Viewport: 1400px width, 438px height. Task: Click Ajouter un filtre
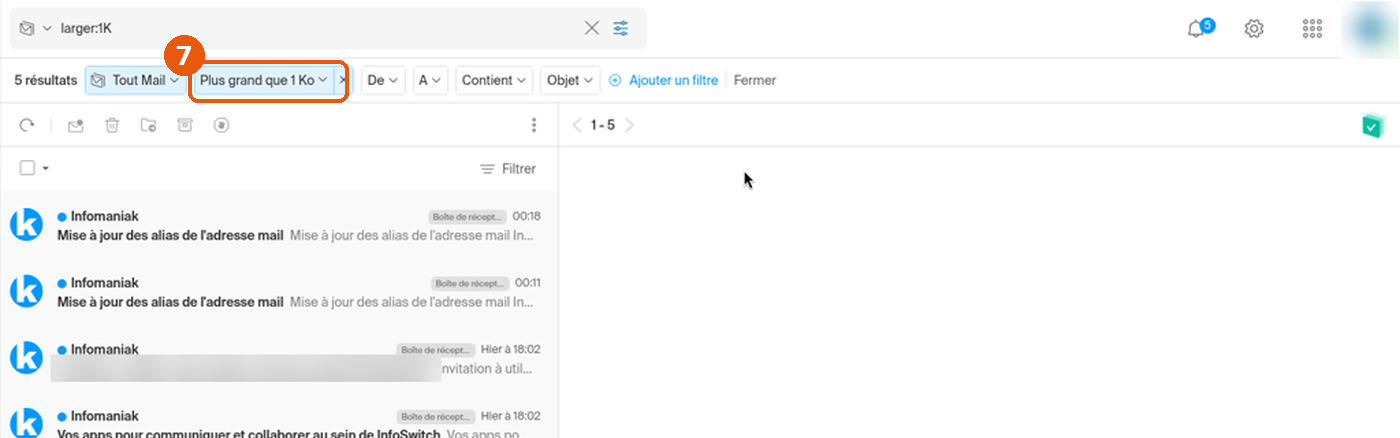pyautogui.click(x=663, y=80)
